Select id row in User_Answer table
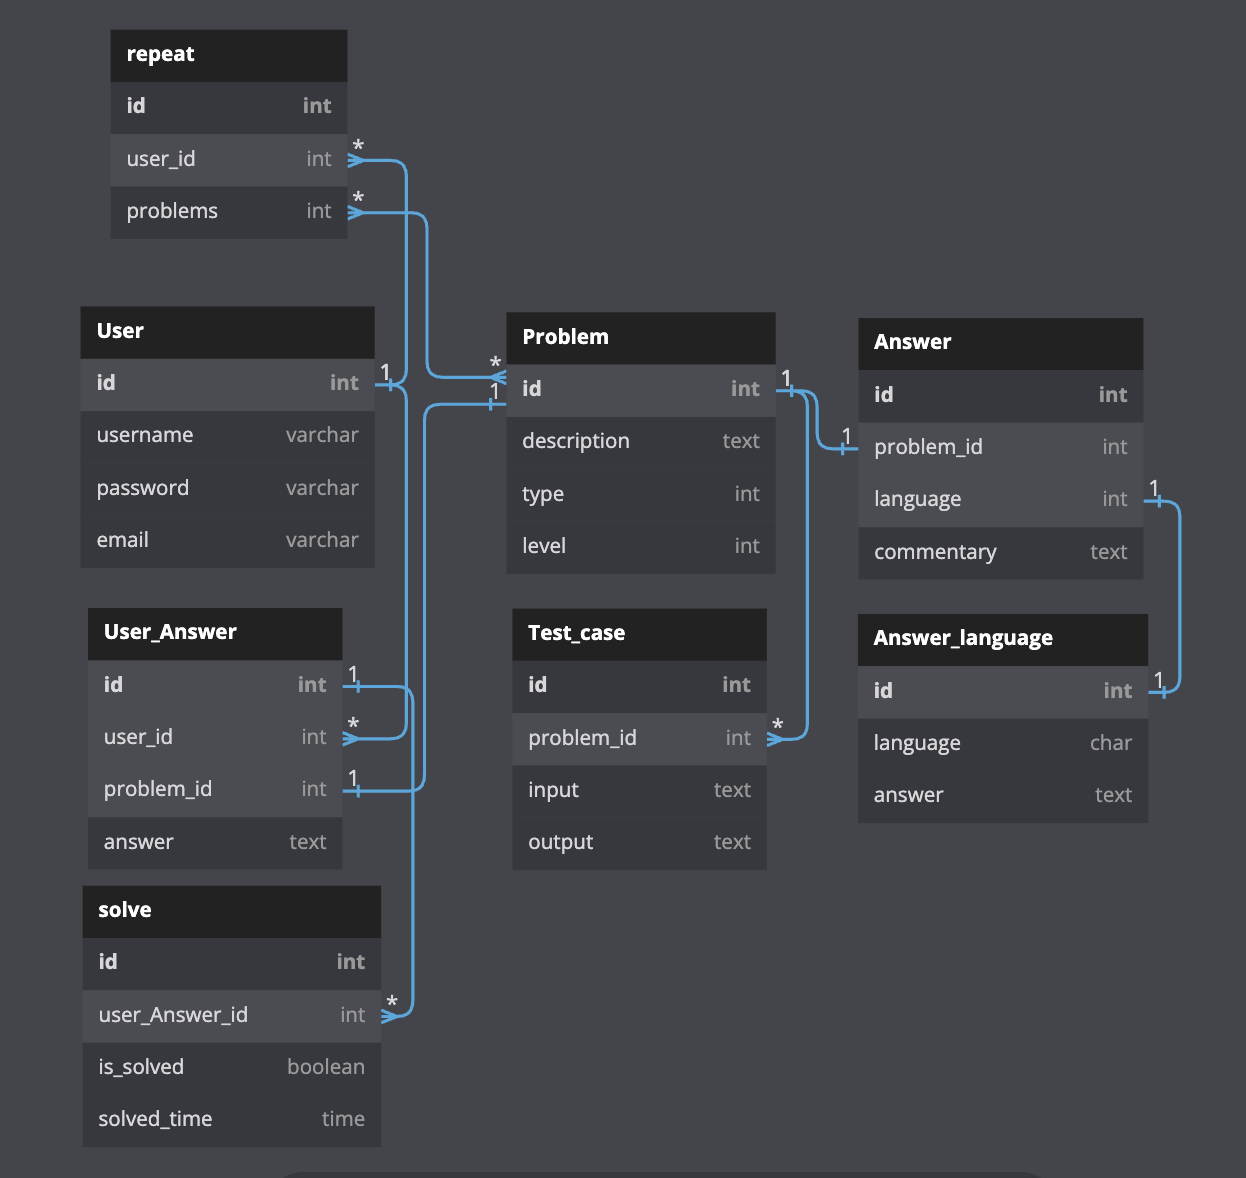 [215, 686]
